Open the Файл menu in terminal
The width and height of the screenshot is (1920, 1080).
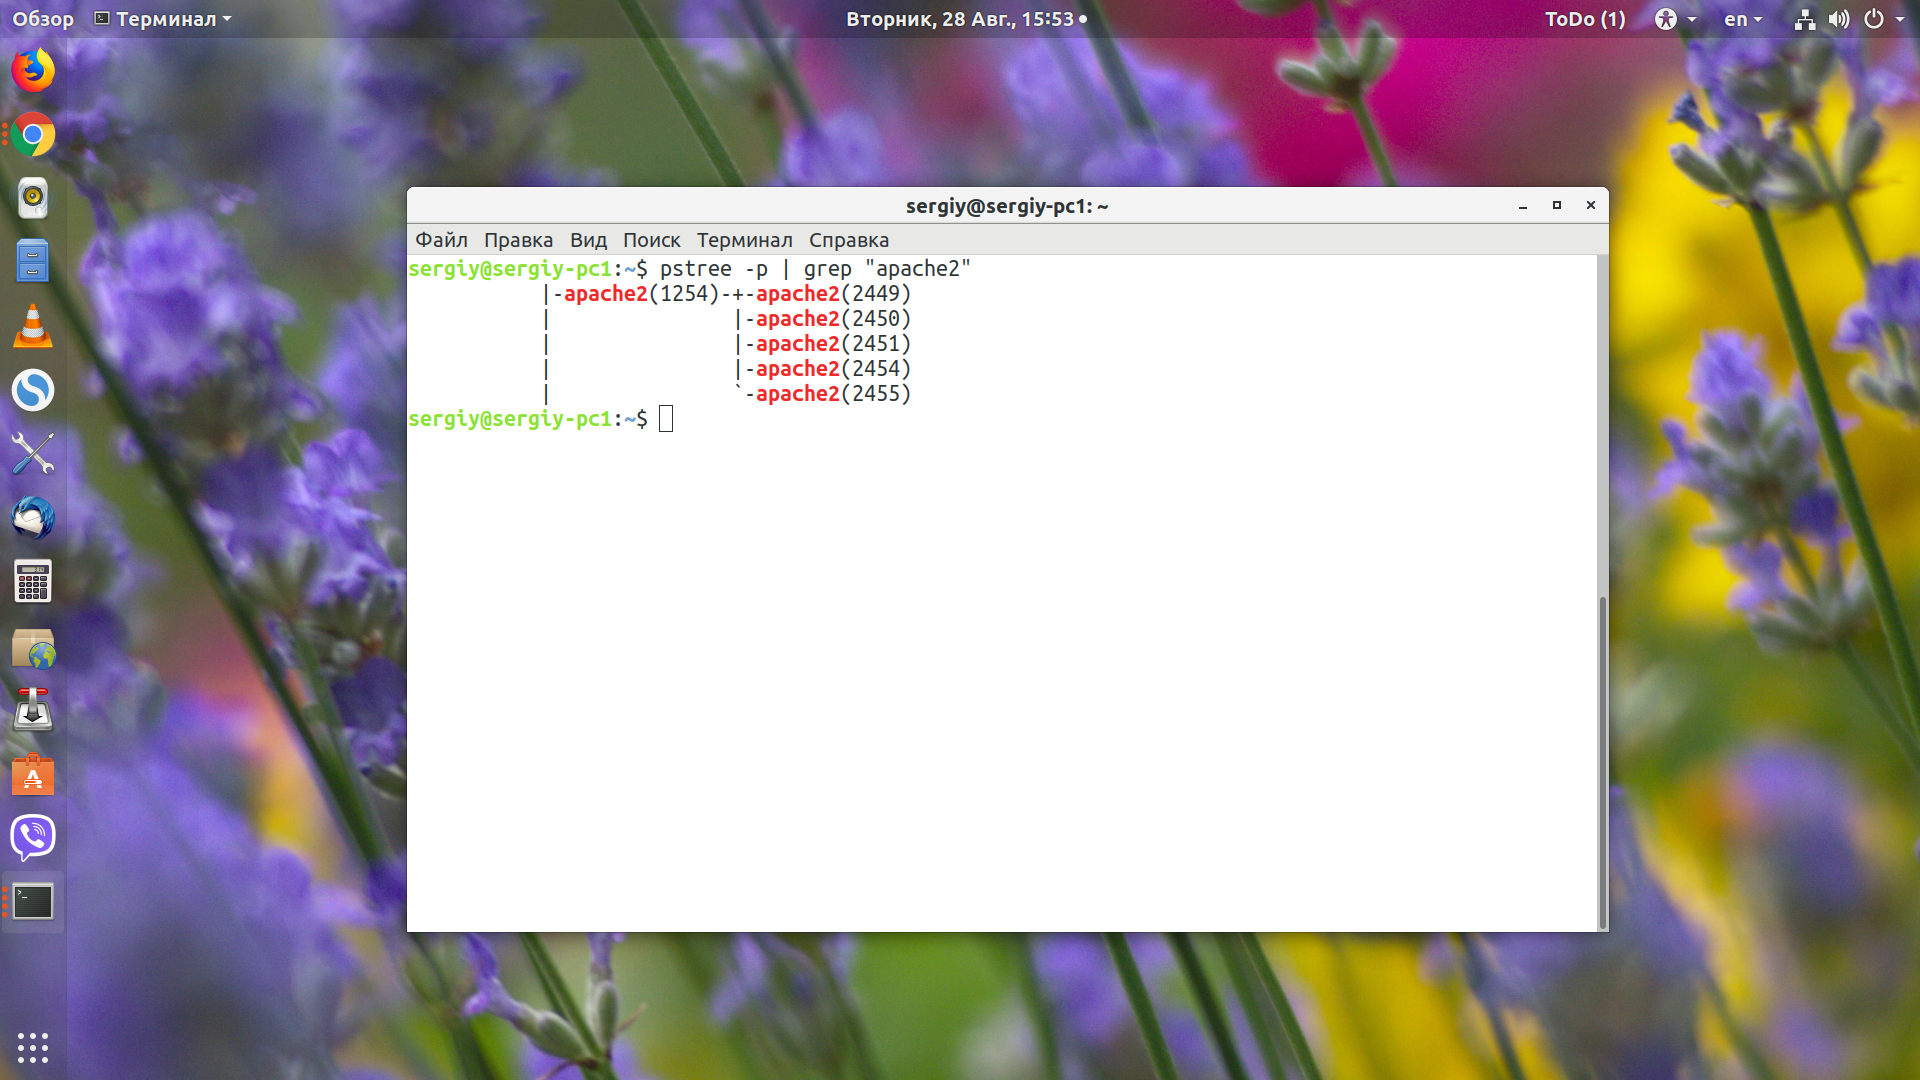441,240
